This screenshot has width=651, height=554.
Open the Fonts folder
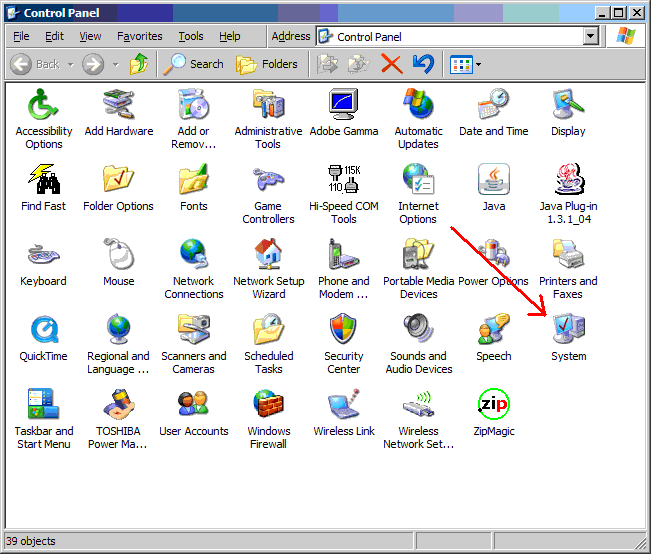(193, 179)
